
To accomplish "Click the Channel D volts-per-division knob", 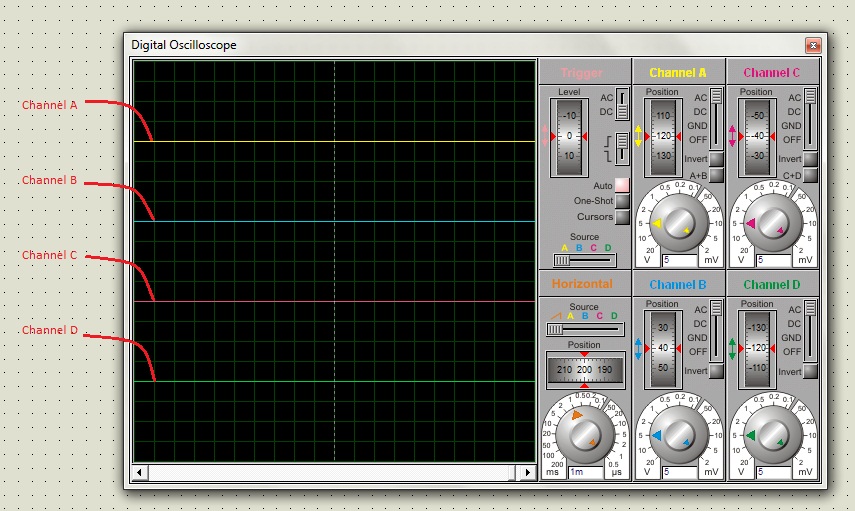I will [771, 436].
